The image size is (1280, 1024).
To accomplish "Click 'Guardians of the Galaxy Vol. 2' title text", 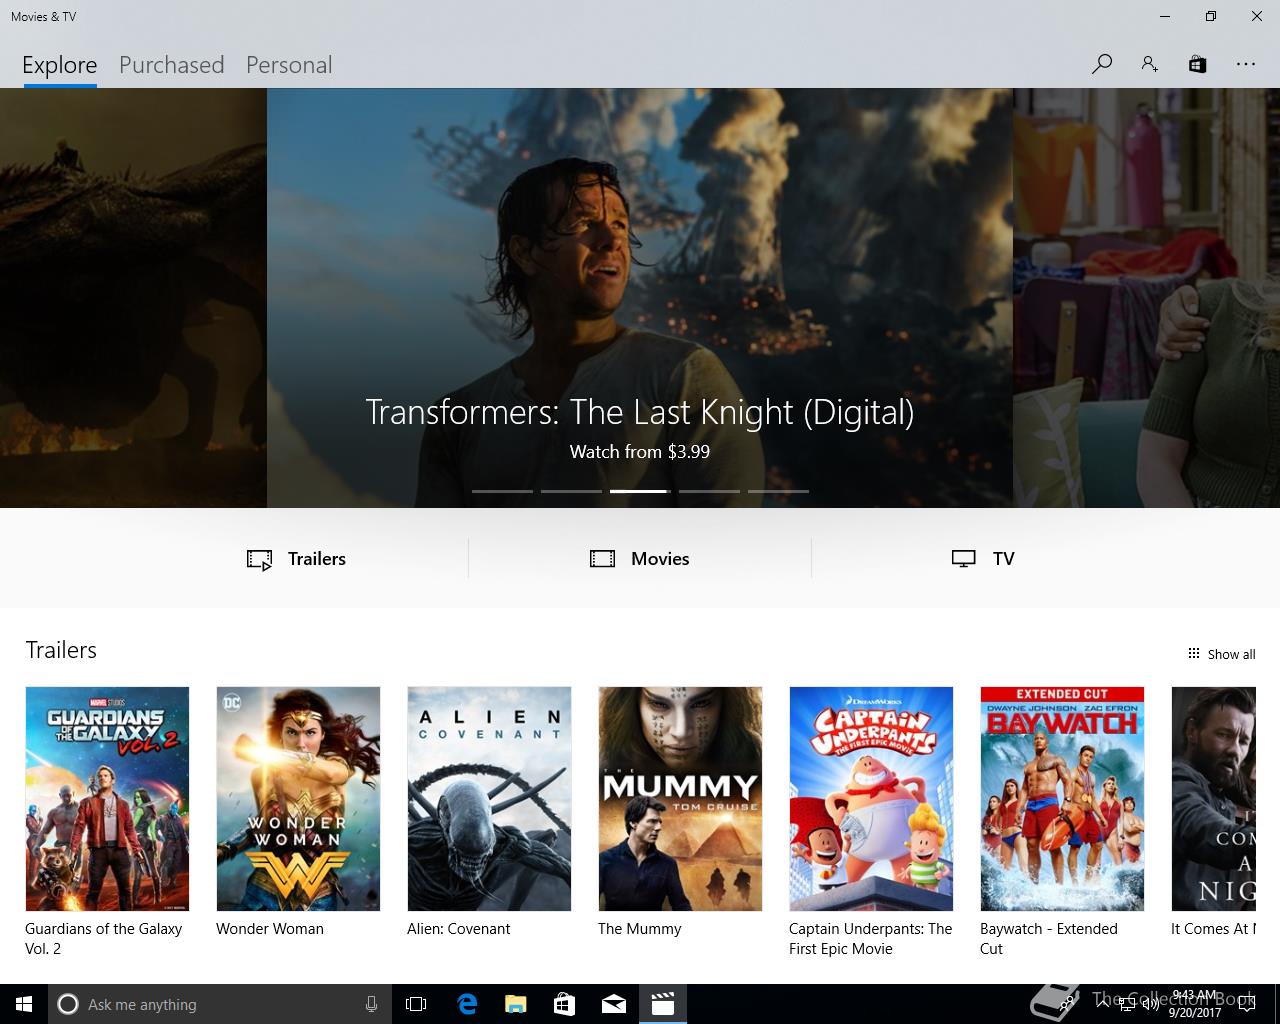I will (x=104, y=939).
